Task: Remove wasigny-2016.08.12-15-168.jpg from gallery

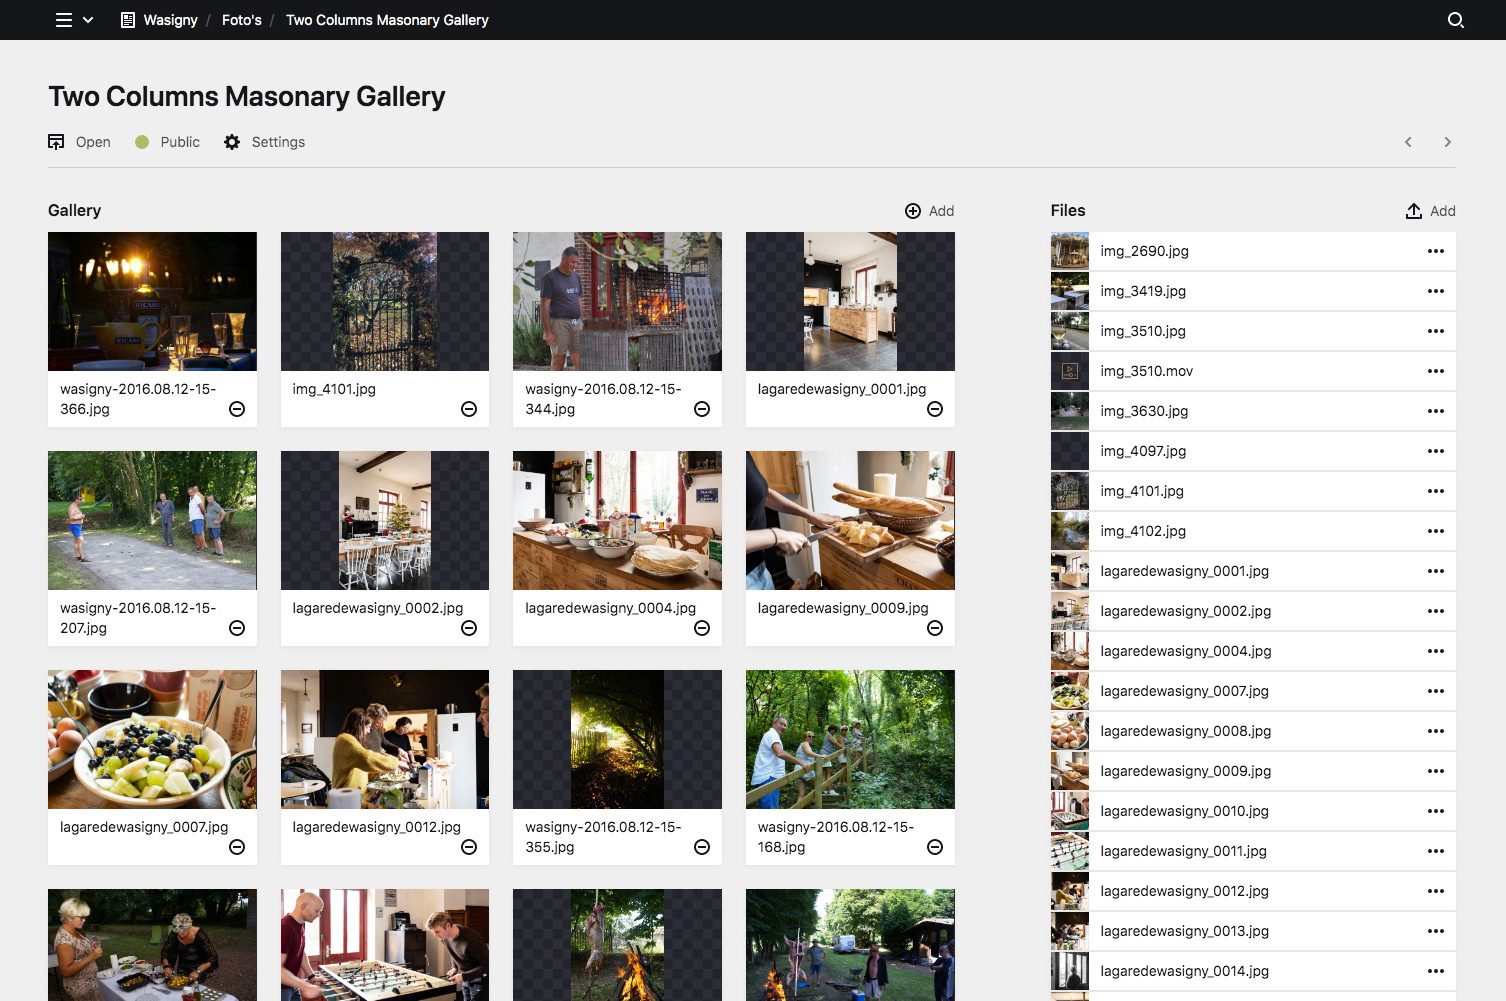Action: tap(935, 847)
